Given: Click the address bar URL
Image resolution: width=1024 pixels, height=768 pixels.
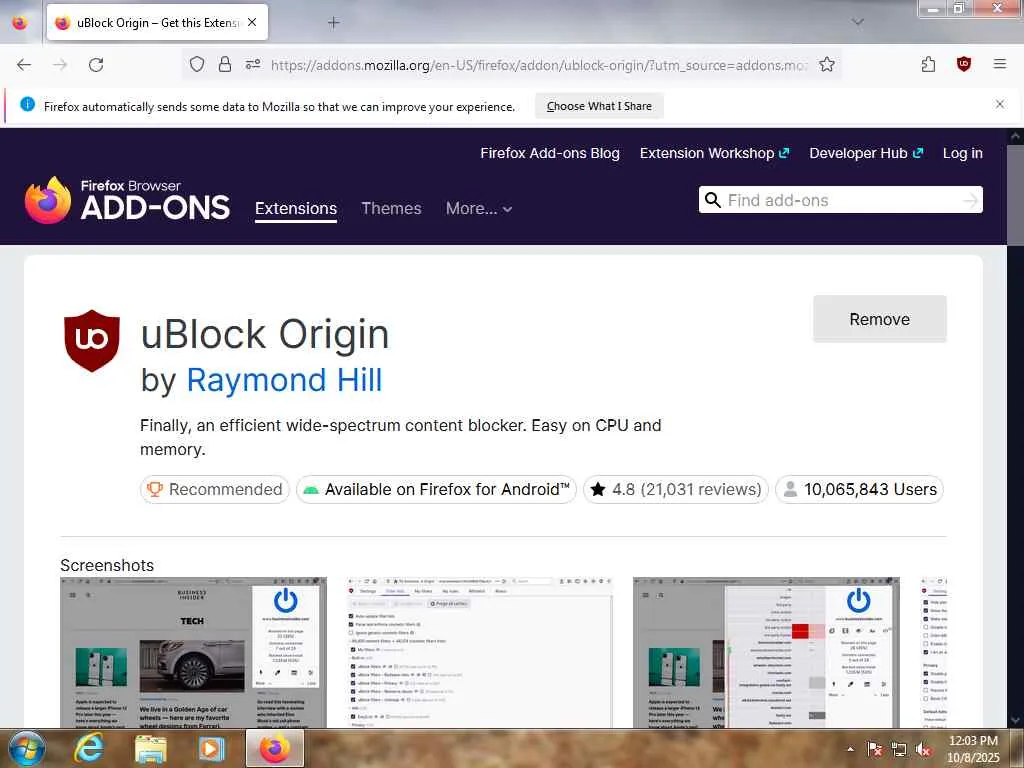Looking at the screenshot, I should (x=539, y=65).
